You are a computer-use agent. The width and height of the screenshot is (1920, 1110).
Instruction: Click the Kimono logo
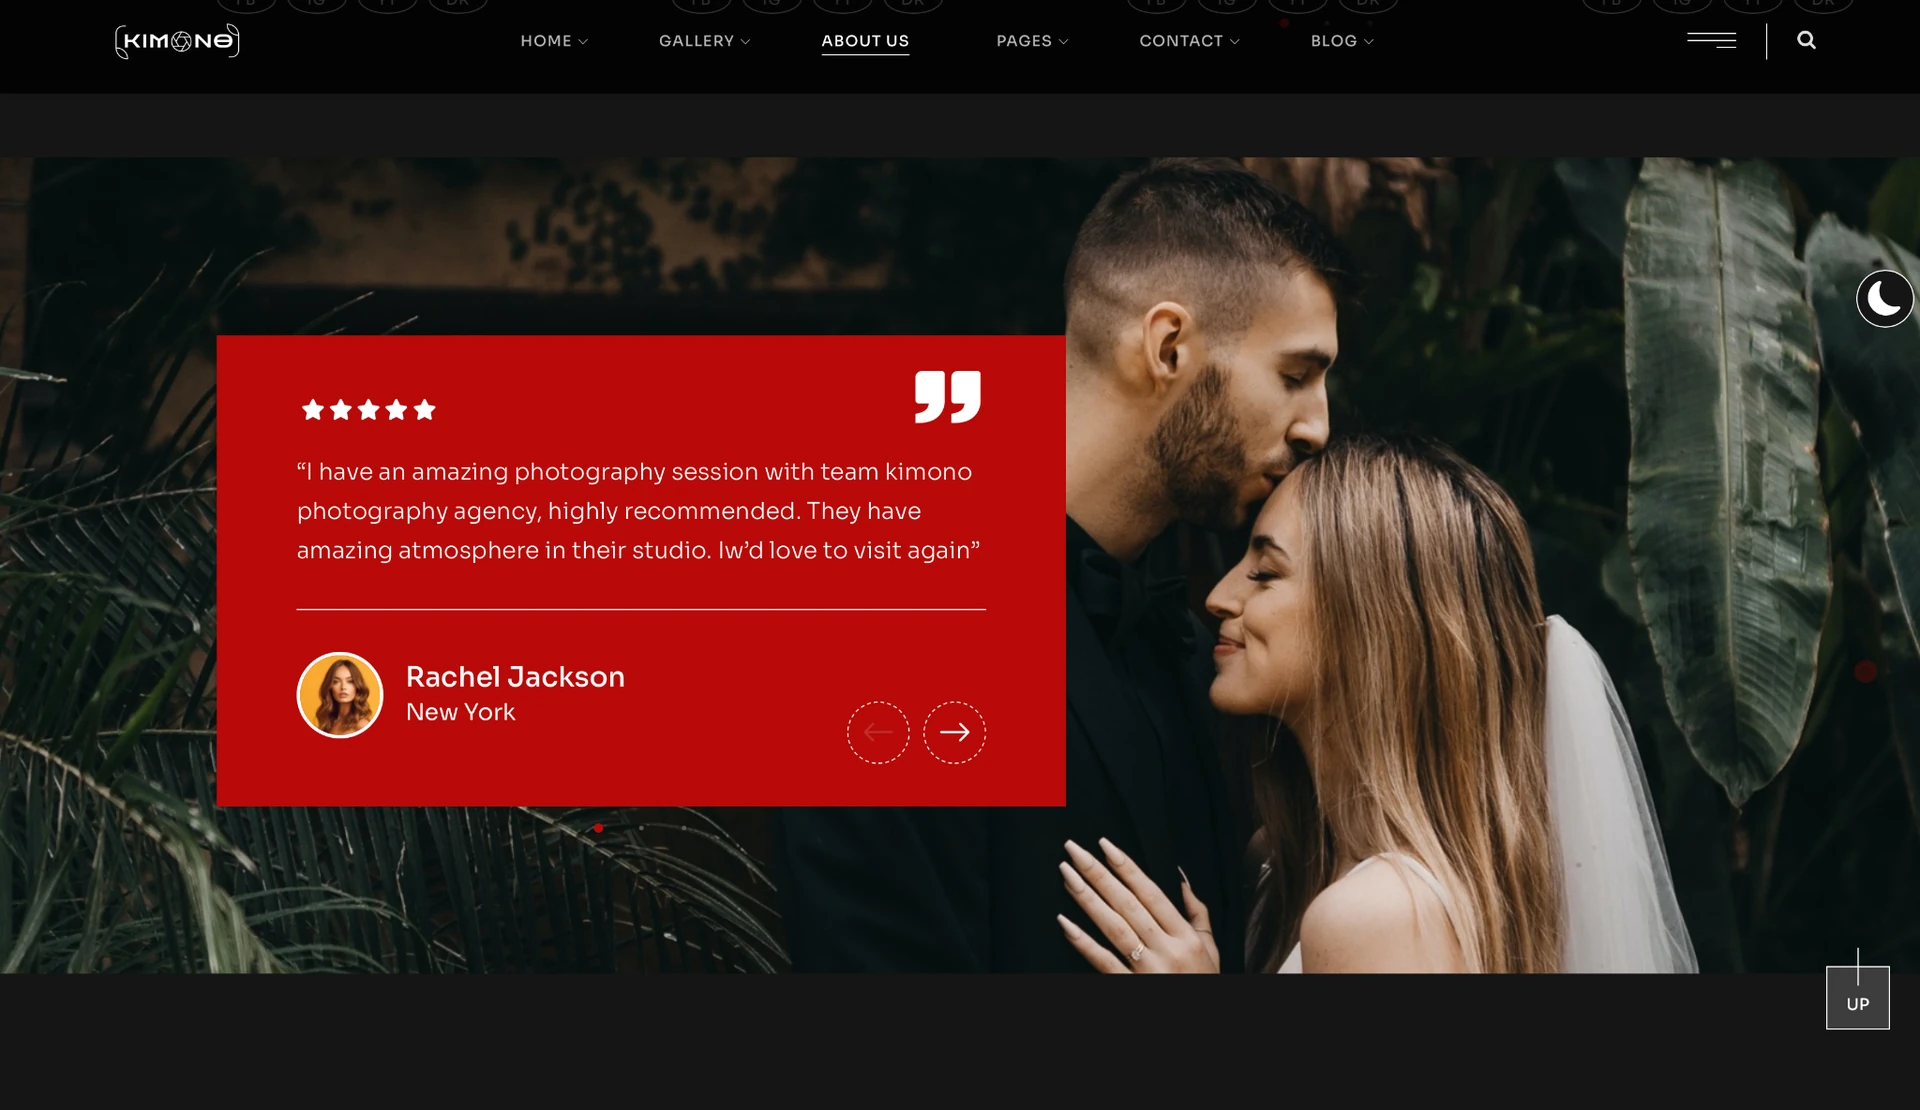click(x=177, y=41)
